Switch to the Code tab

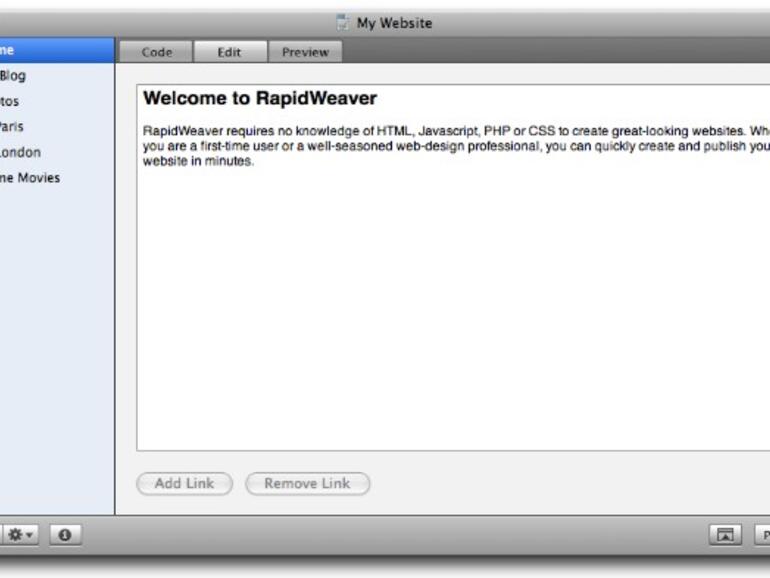tap(156, 52)
